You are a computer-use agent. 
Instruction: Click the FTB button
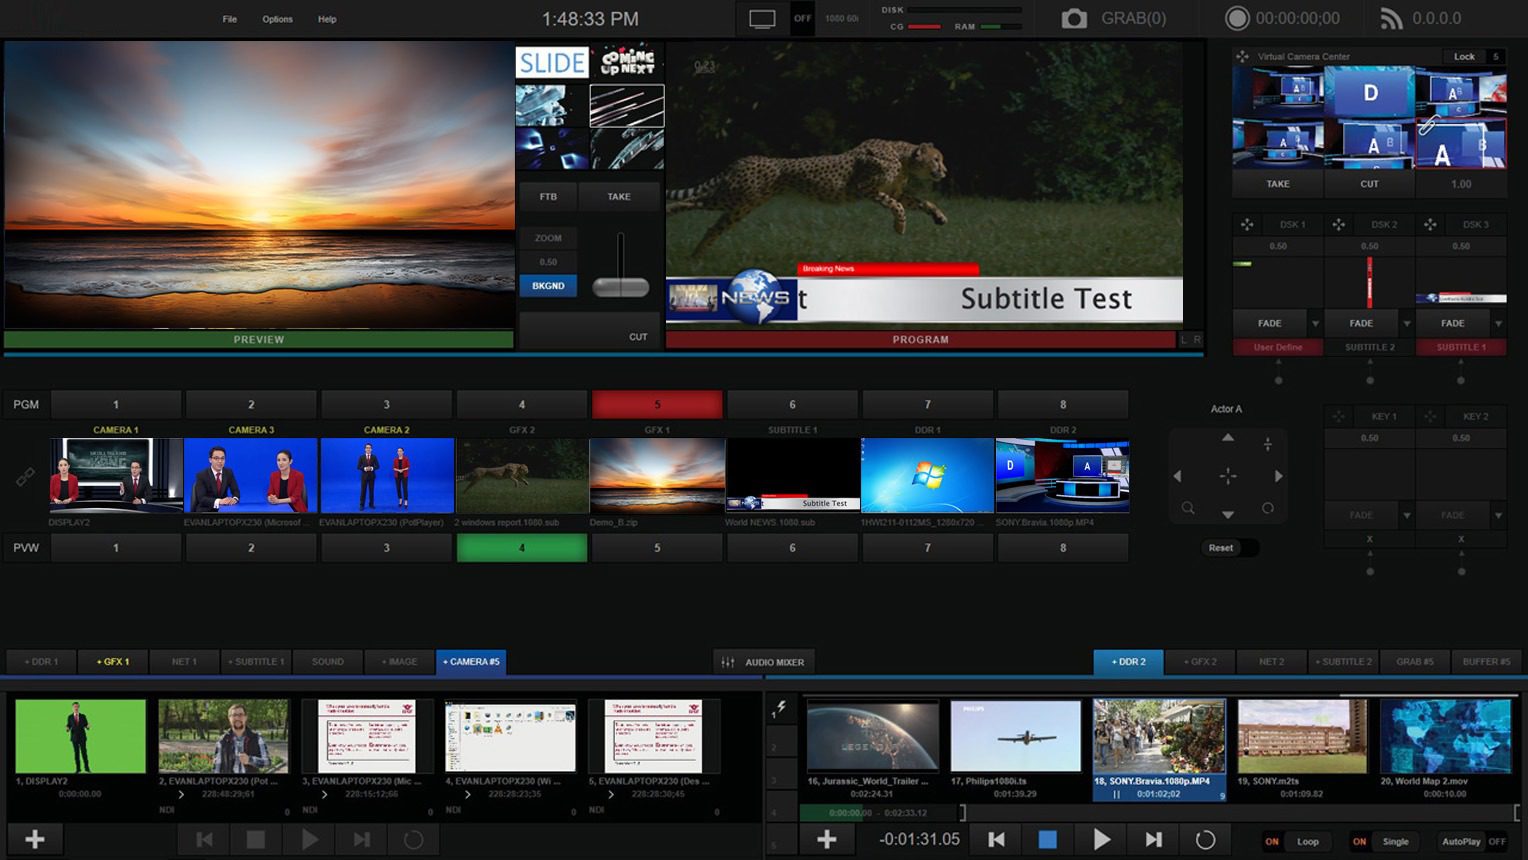(548, 197)
